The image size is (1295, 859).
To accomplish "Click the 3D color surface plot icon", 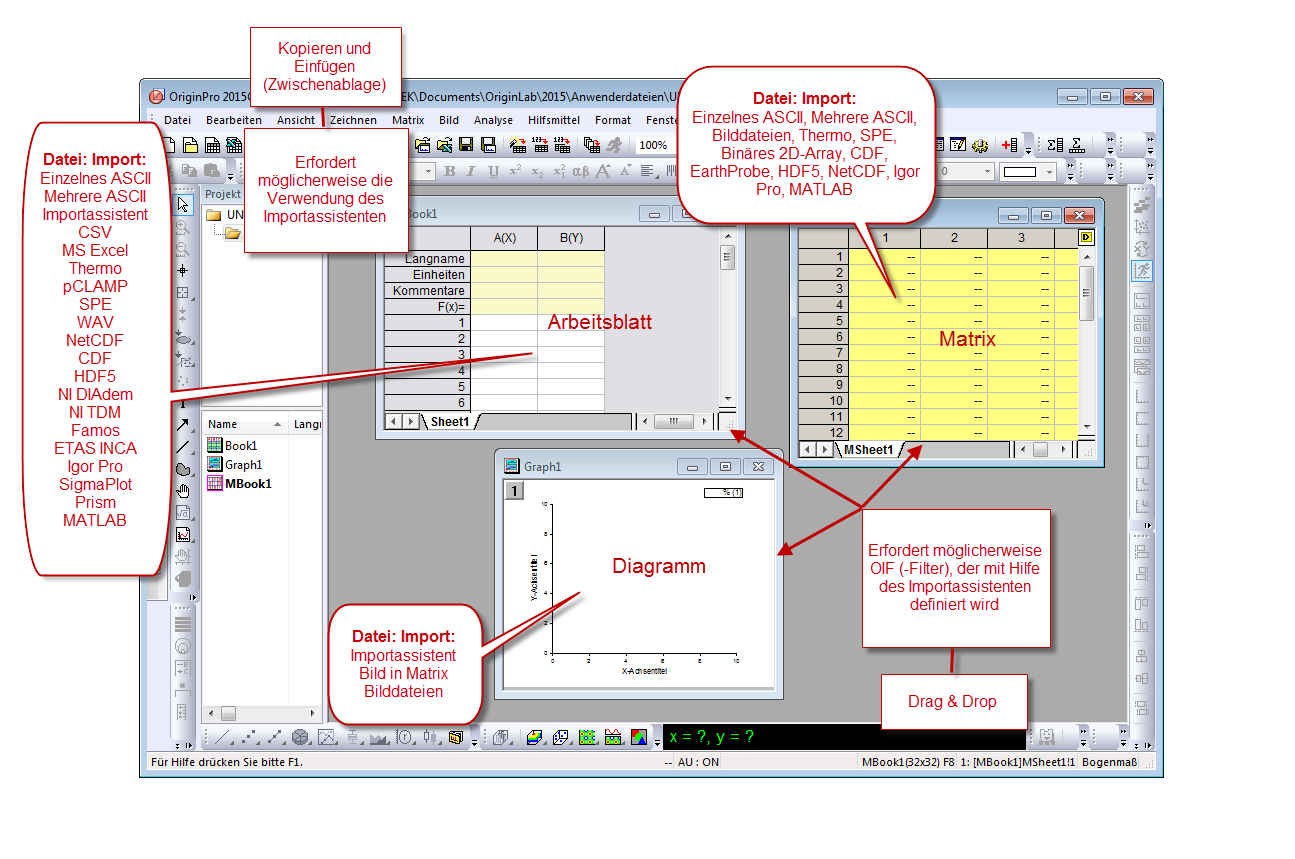I will click(x=534, y=737).
